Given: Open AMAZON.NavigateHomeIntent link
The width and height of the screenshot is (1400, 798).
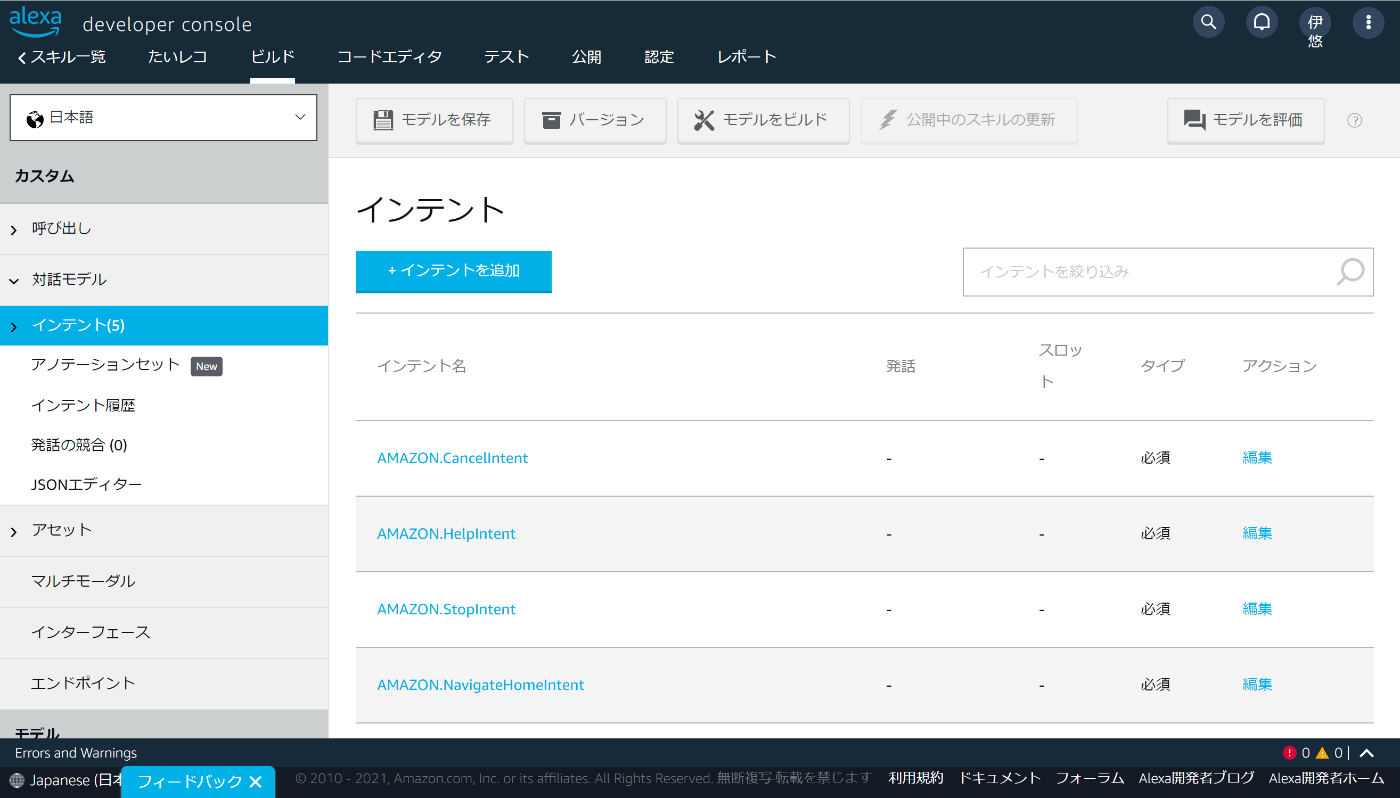Looking at the screenshot, I should (480, 685).
